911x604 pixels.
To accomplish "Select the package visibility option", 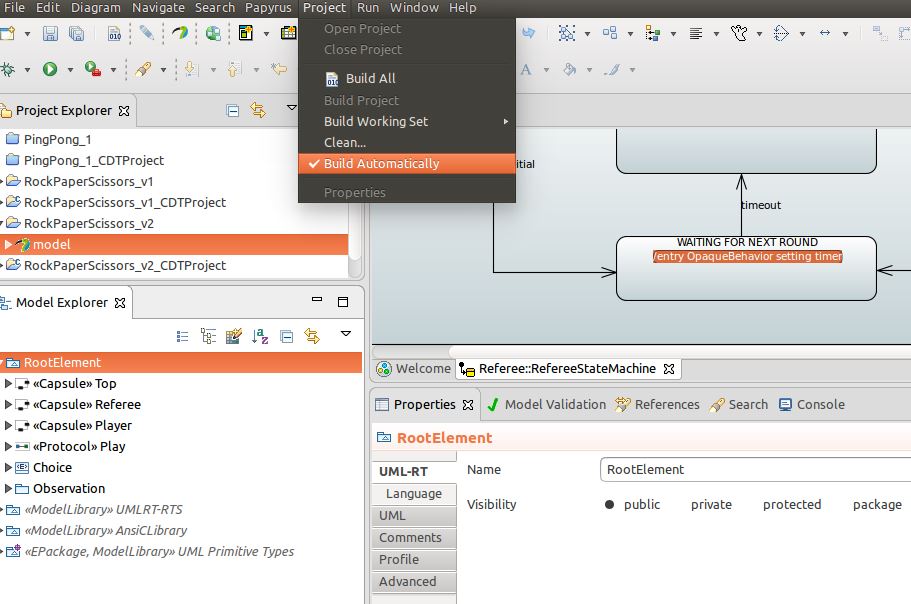I will click(877, 505).
